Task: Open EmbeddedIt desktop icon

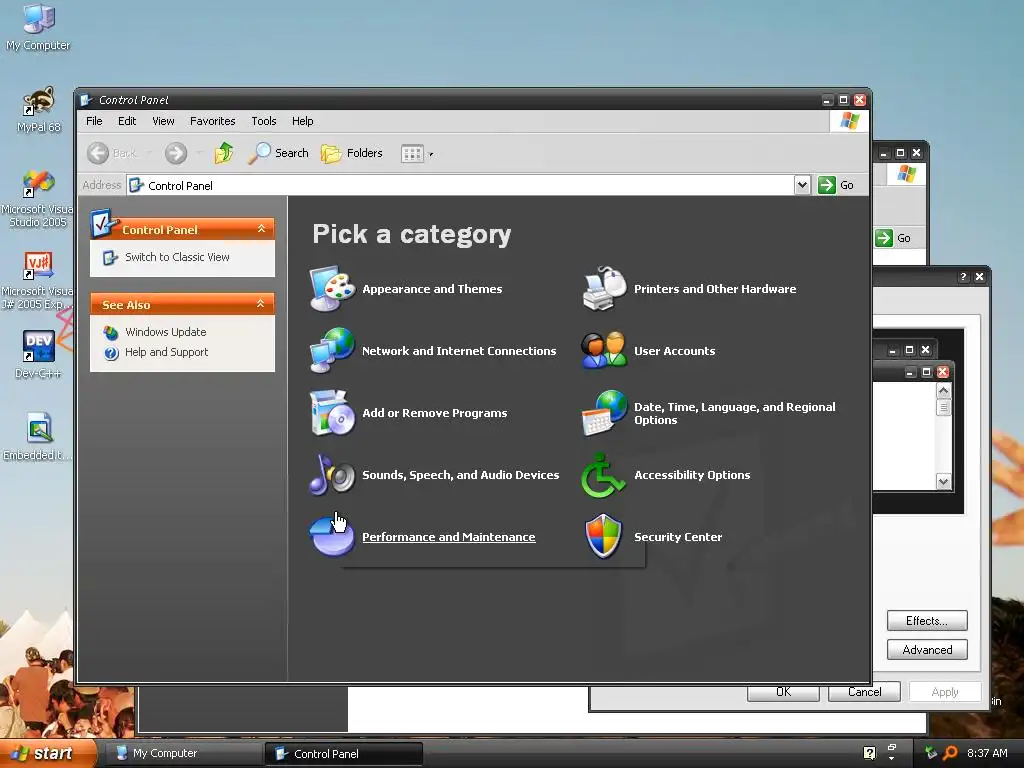Action: [37, 436]
